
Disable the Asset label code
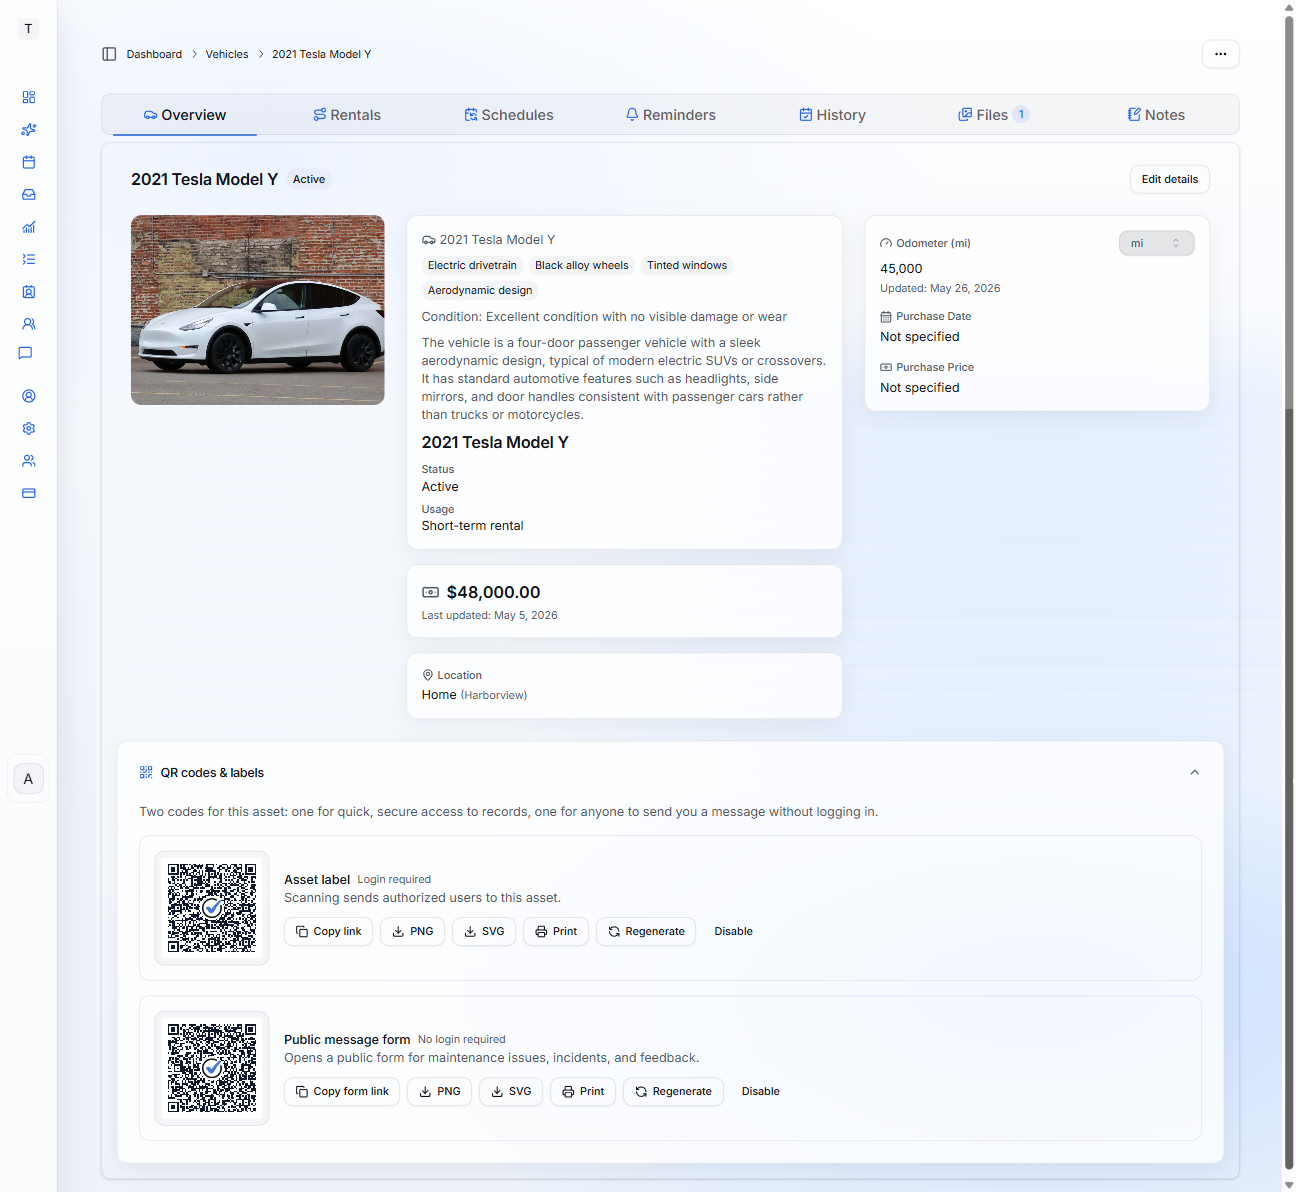tap(733, 931)
